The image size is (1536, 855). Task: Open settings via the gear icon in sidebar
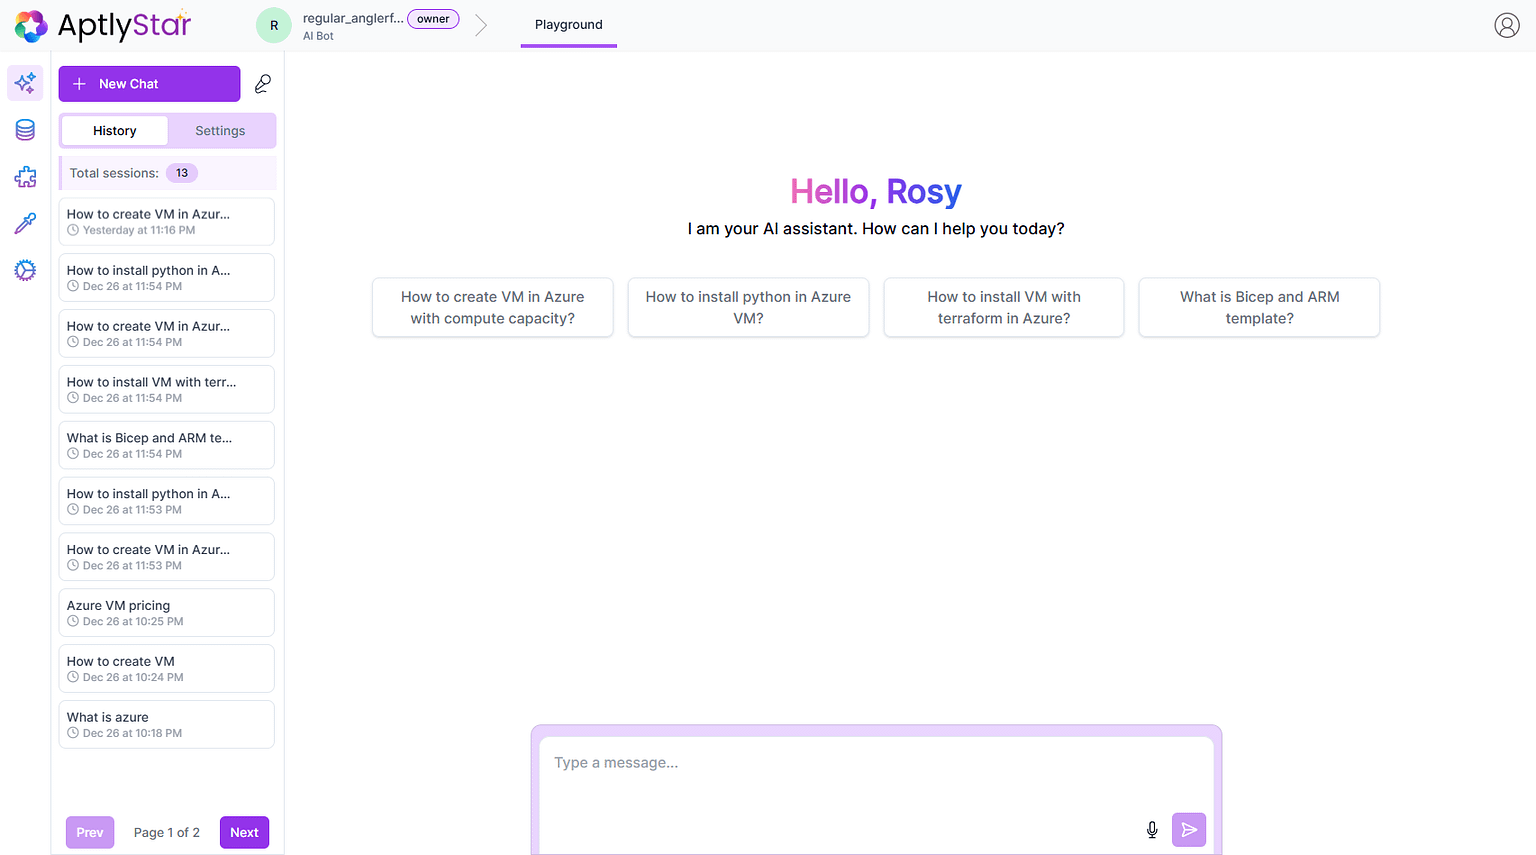[24, 270]
